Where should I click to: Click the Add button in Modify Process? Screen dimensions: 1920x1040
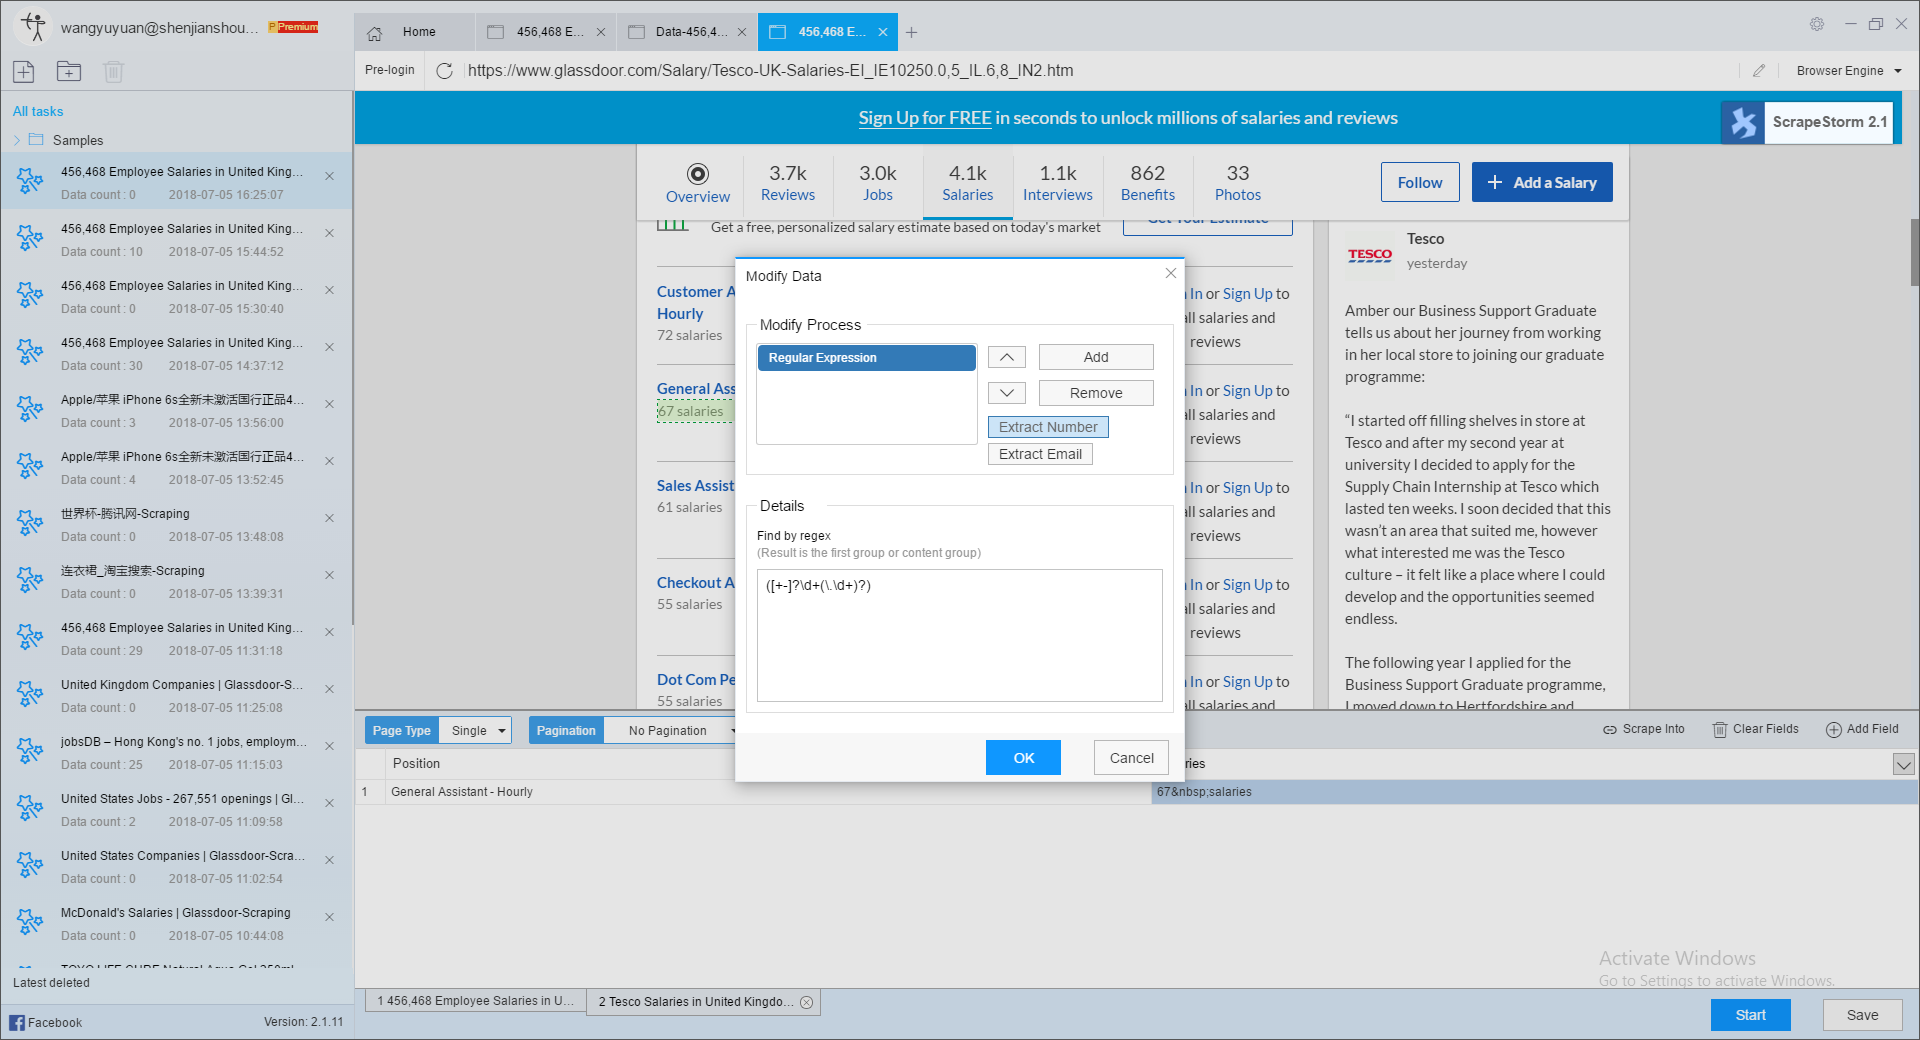coord(1096,357)
